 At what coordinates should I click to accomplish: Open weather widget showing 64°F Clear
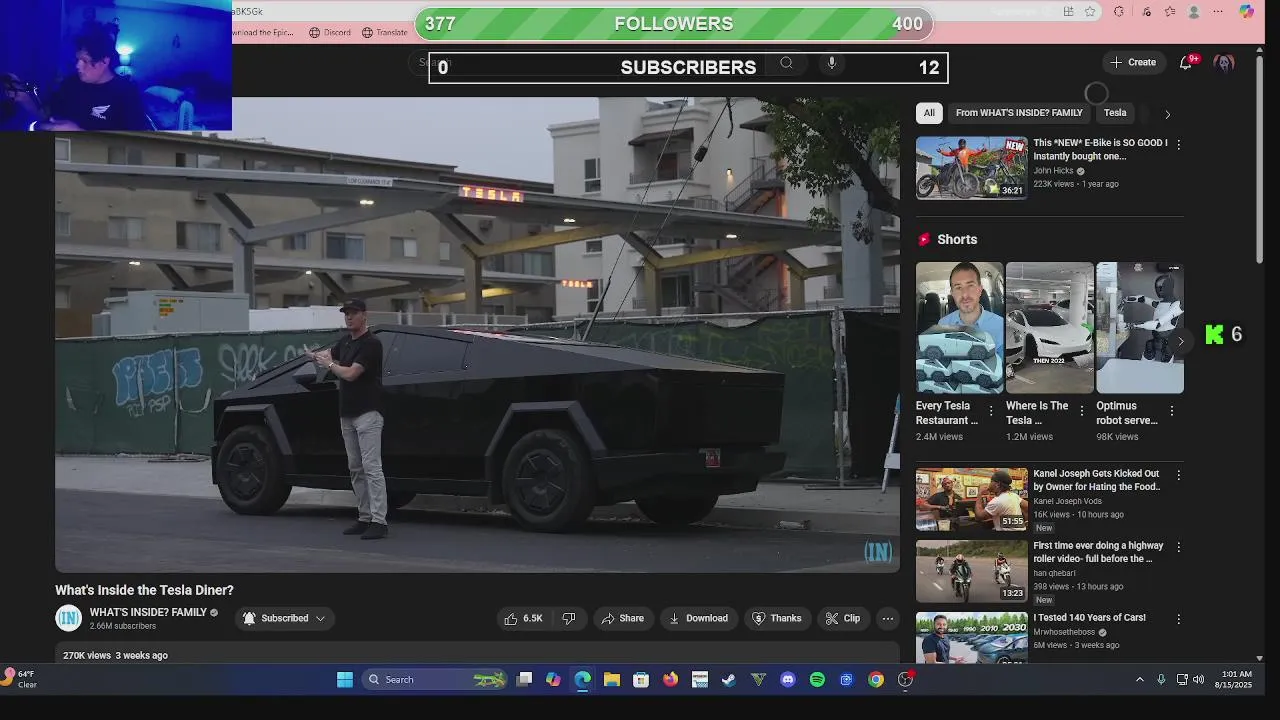(20, 680)
